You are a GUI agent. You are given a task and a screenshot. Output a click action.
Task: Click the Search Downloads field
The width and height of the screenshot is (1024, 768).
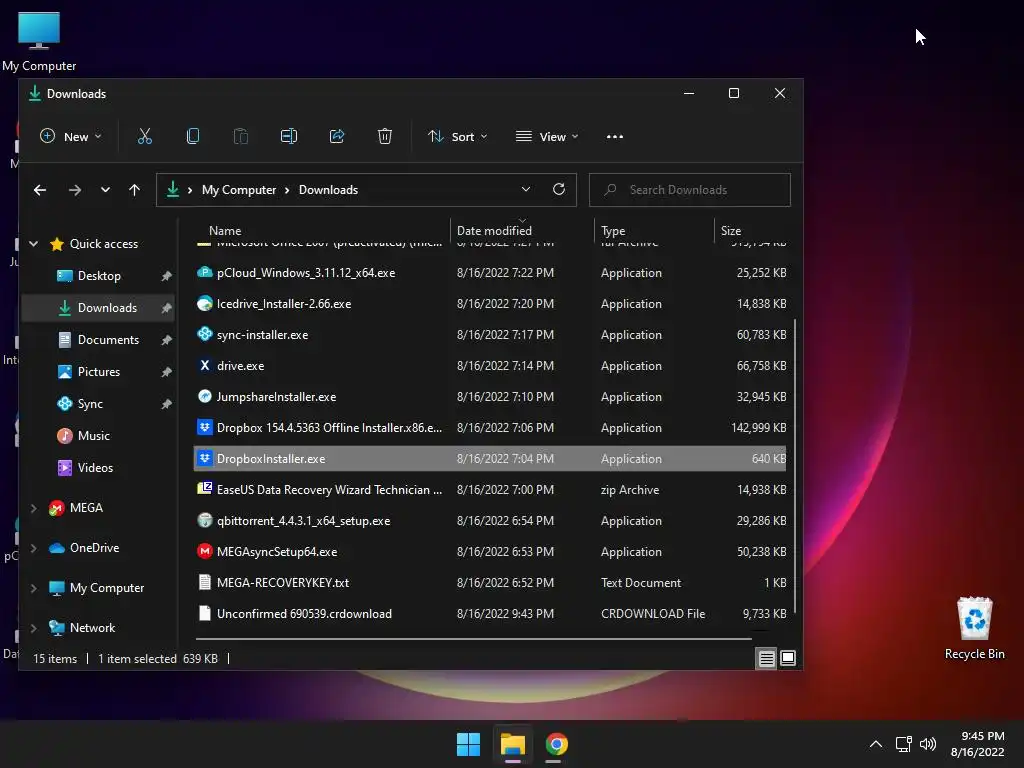690,189
